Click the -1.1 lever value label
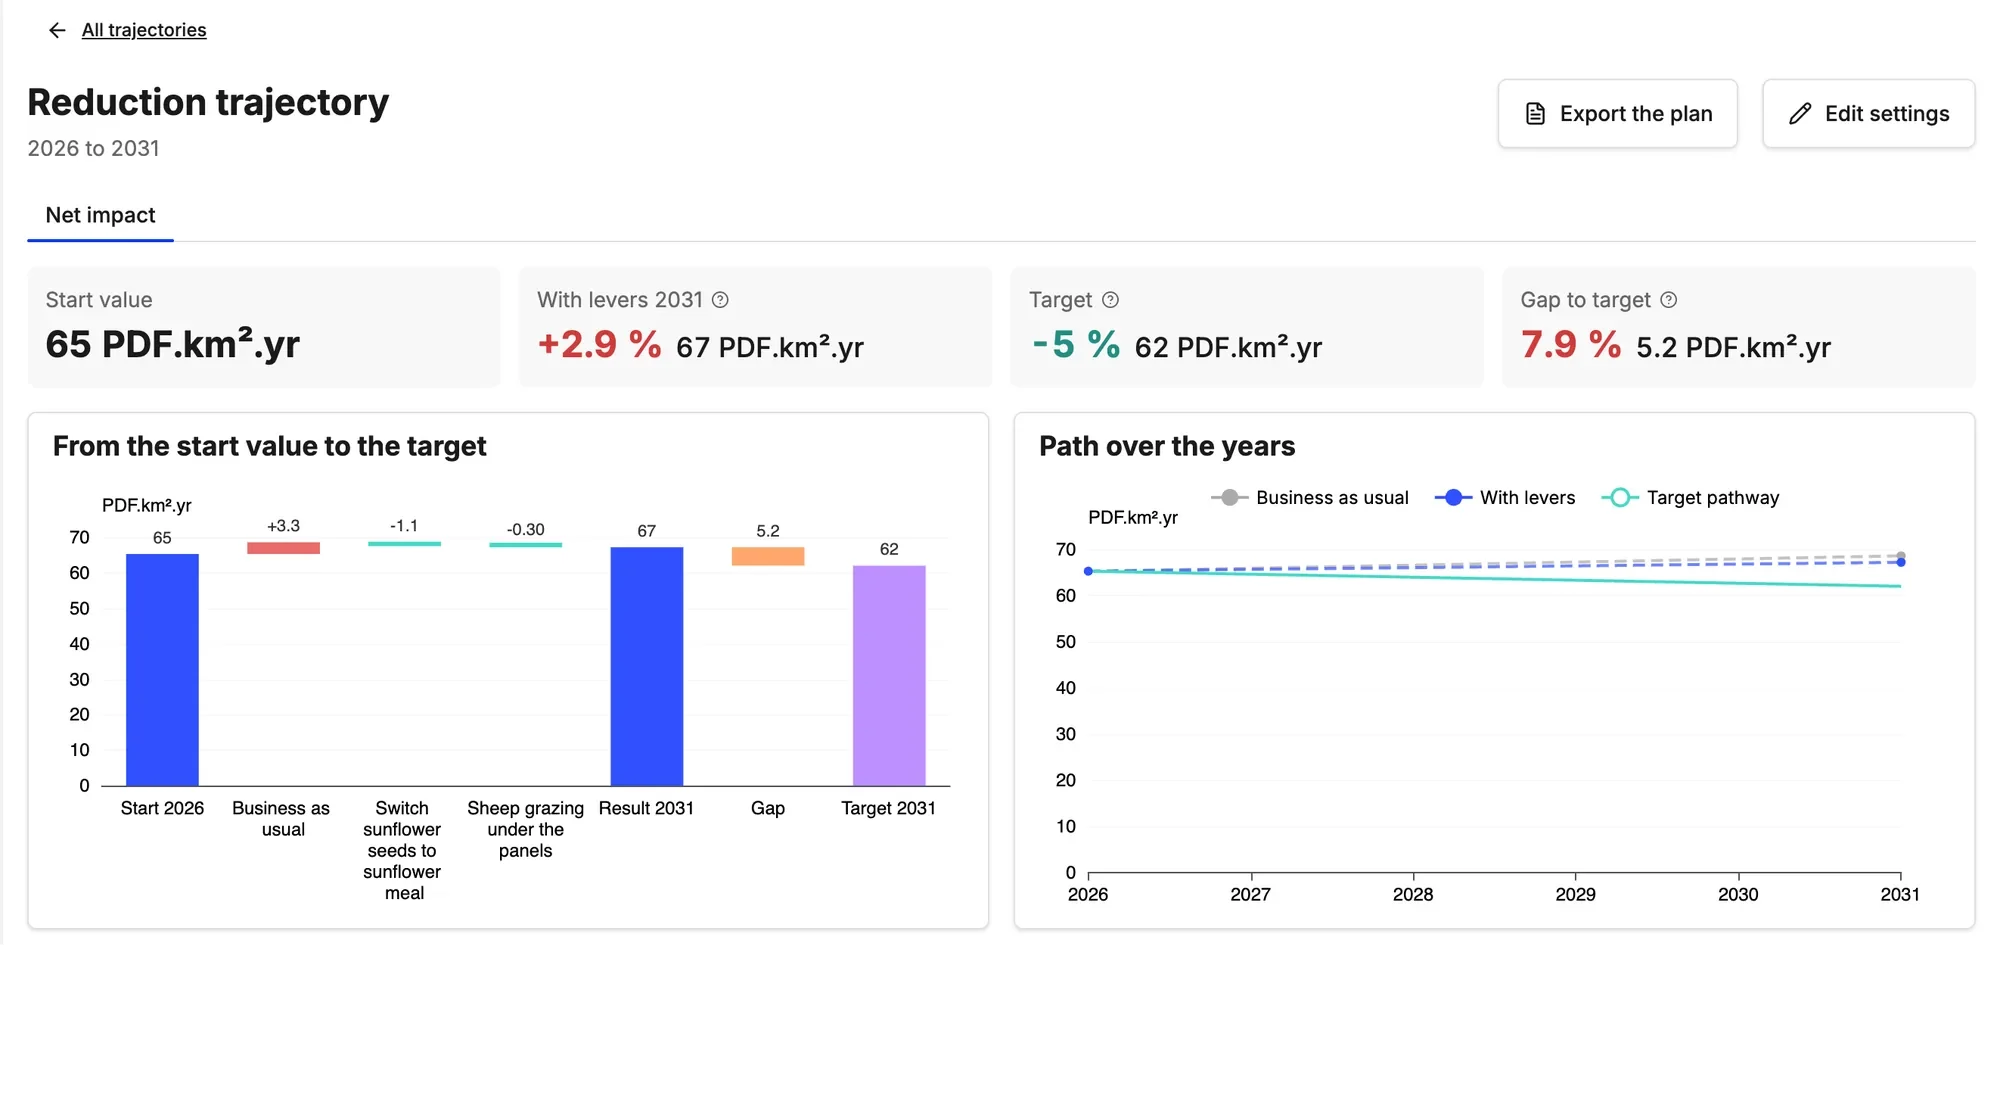This screenshot has width=2000, height=1111. click(404, 526)
